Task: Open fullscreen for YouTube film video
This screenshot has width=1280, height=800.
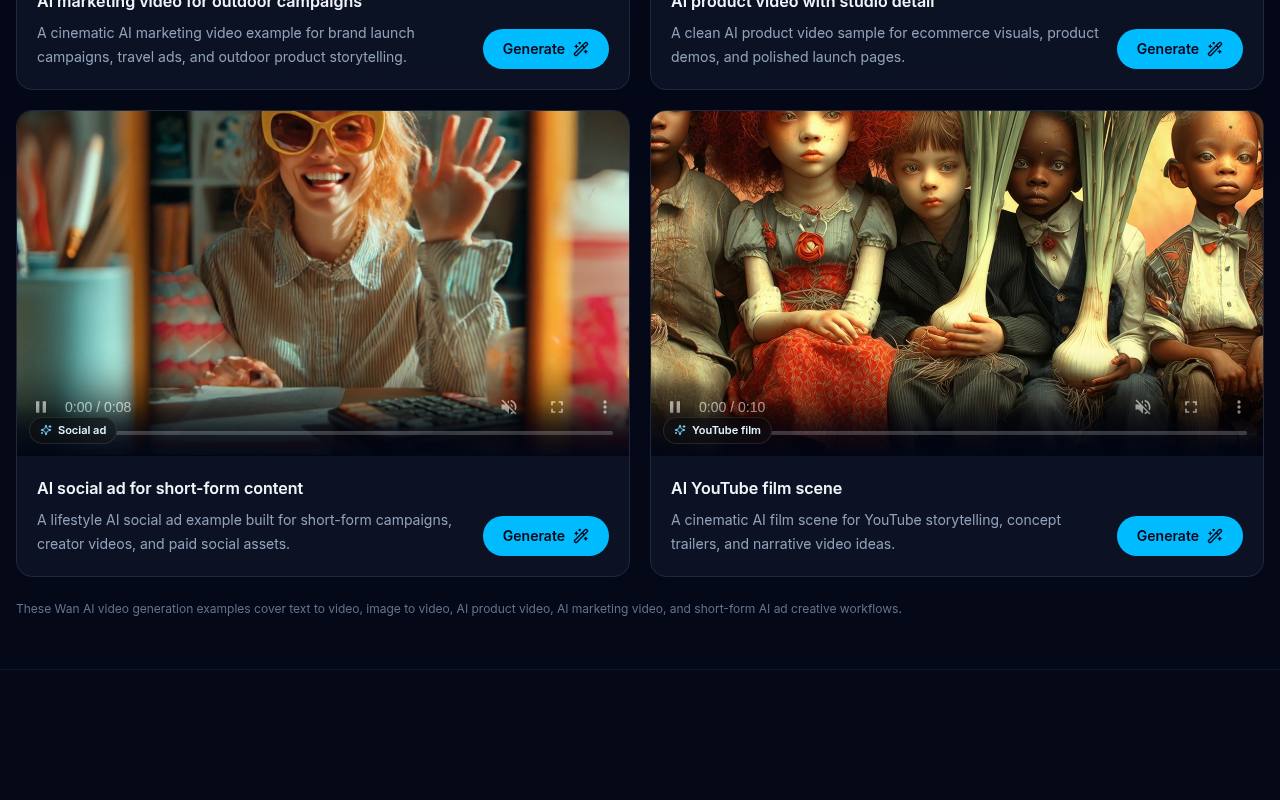Action: (x=1191, y=407)
